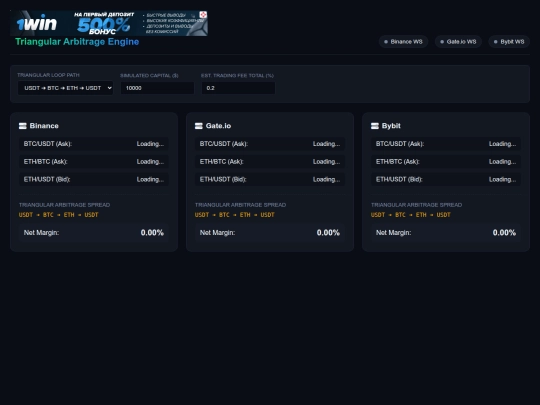
Task: Click the Binance WS status dot
Action: tap(386, 42)
